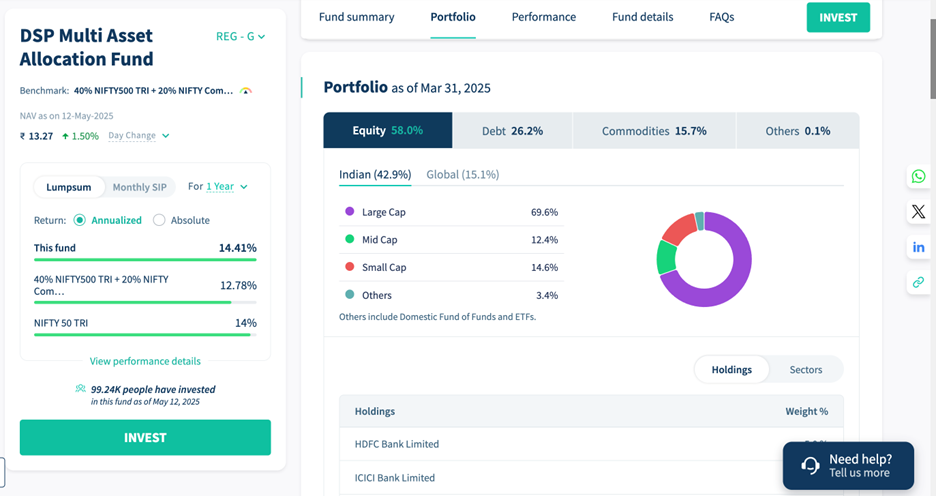Select the Annualized return radio button
936x496 pixels.
click(80, 220)
